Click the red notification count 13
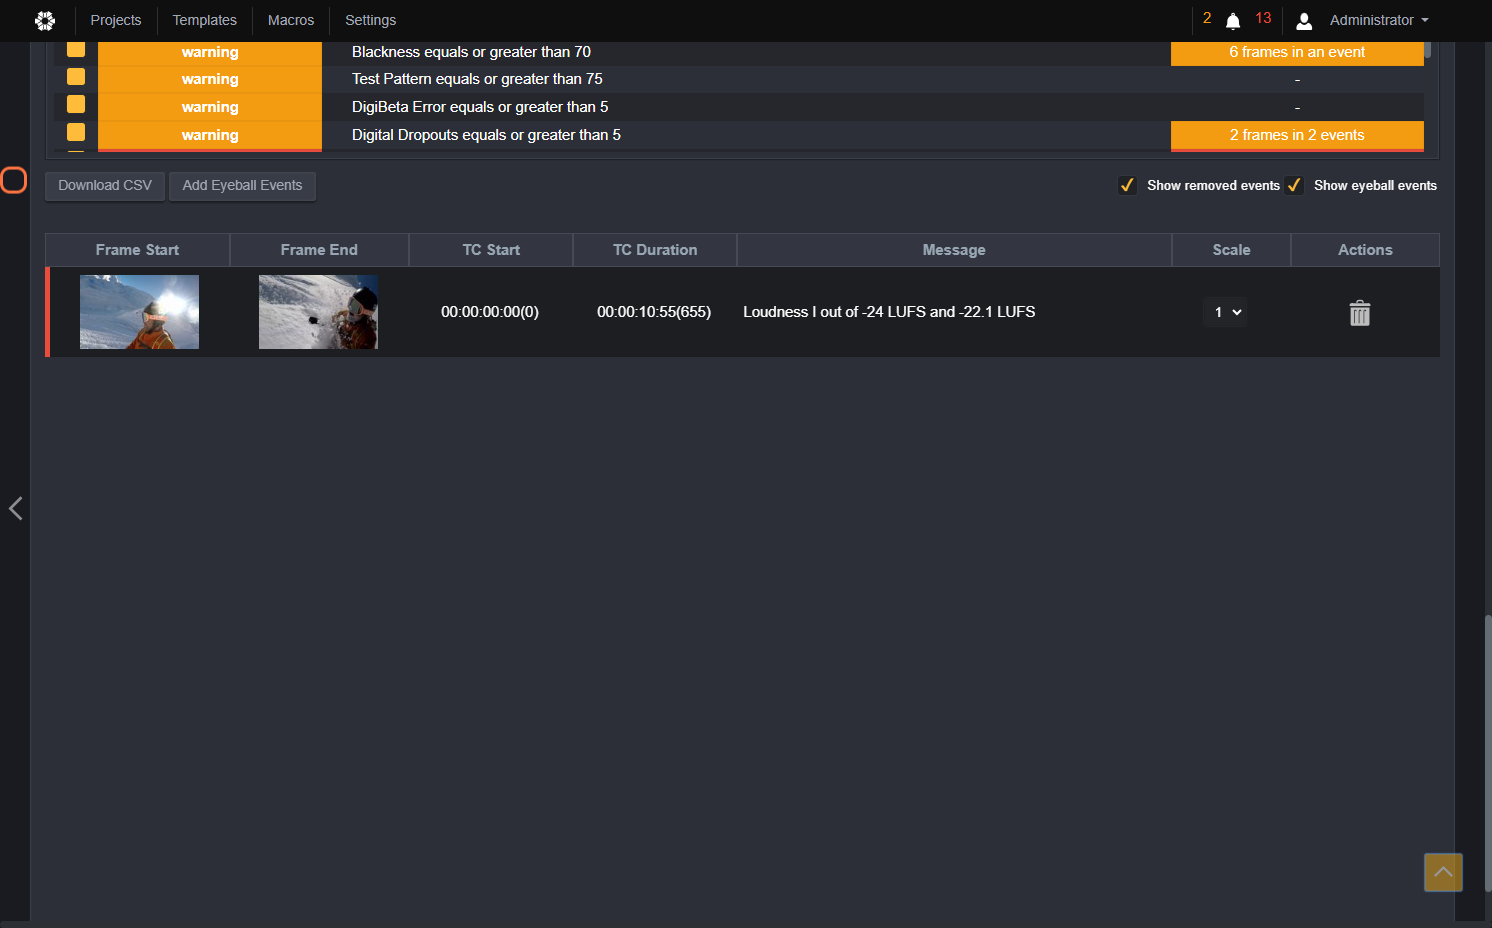Viewport: 1492px width, 928px height. [1263, 18]
